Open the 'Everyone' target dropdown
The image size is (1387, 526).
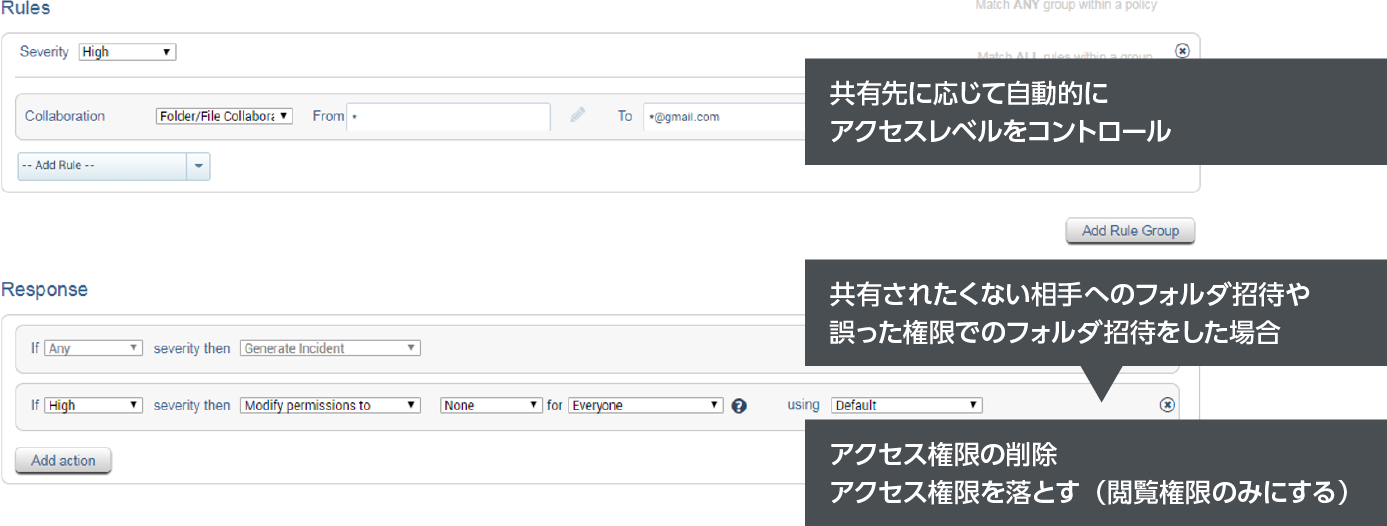(645, 405)
